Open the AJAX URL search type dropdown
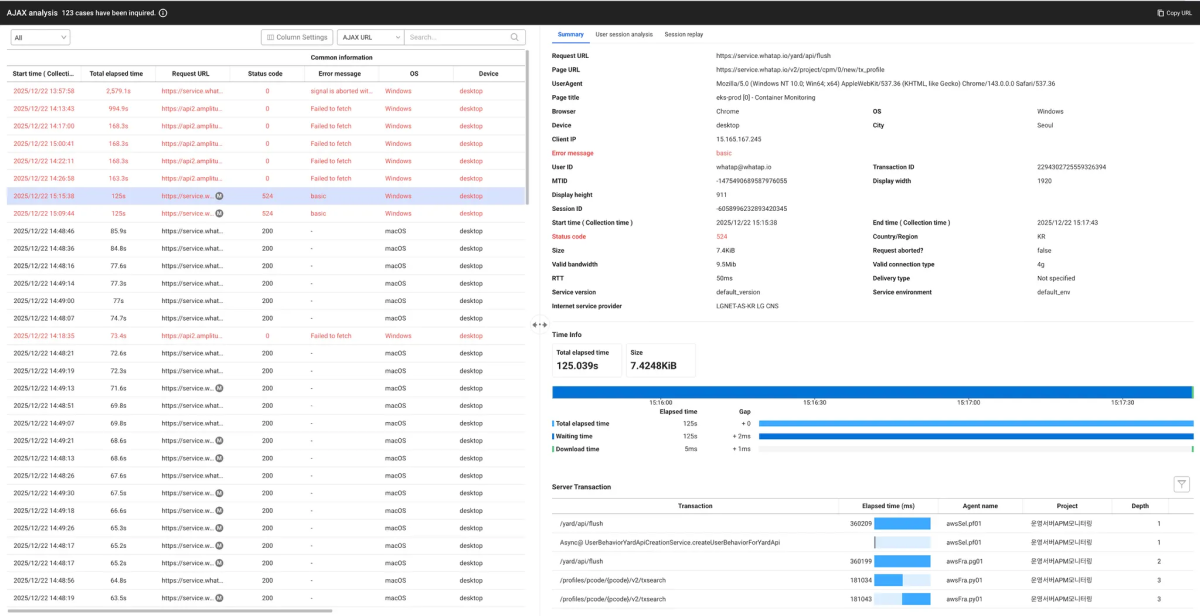1200x616 pixels. point(369,37)
